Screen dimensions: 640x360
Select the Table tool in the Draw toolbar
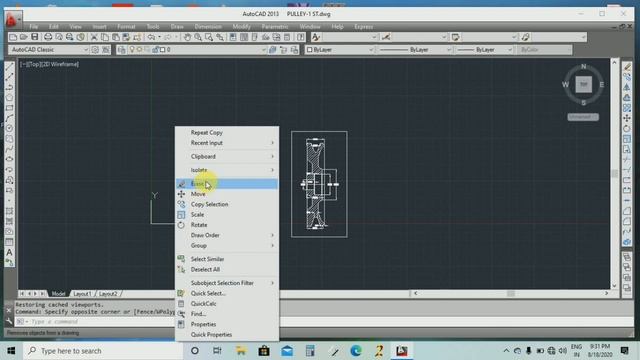[x=9, y=242]
